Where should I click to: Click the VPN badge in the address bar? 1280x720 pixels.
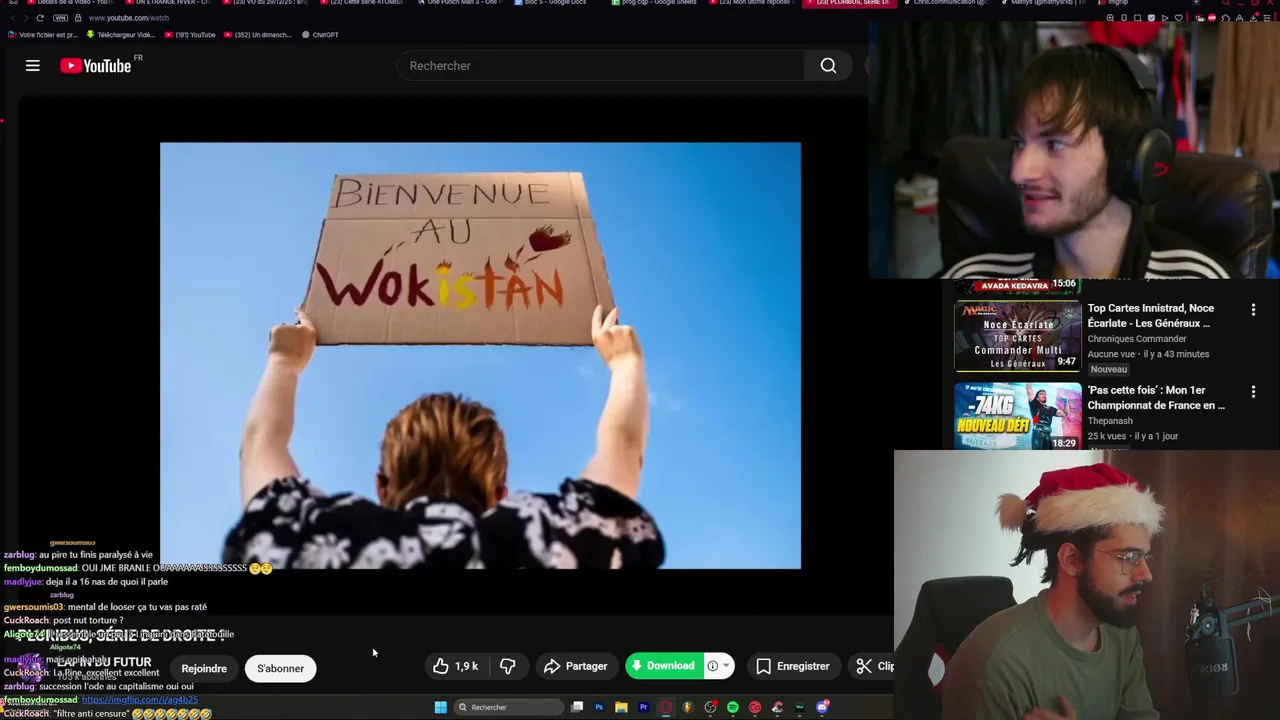pyautogui.click(x=61, y=18)
